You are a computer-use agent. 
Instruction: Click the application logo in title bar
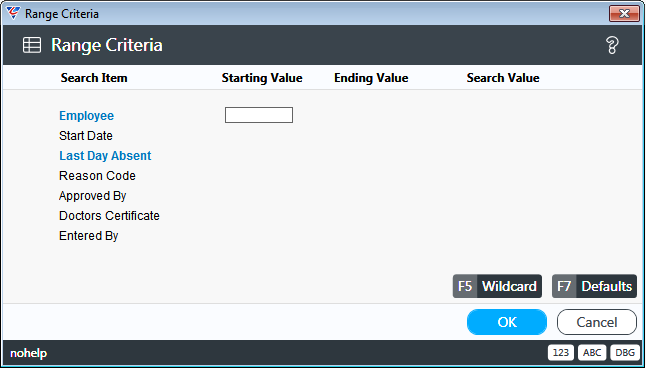13,13
